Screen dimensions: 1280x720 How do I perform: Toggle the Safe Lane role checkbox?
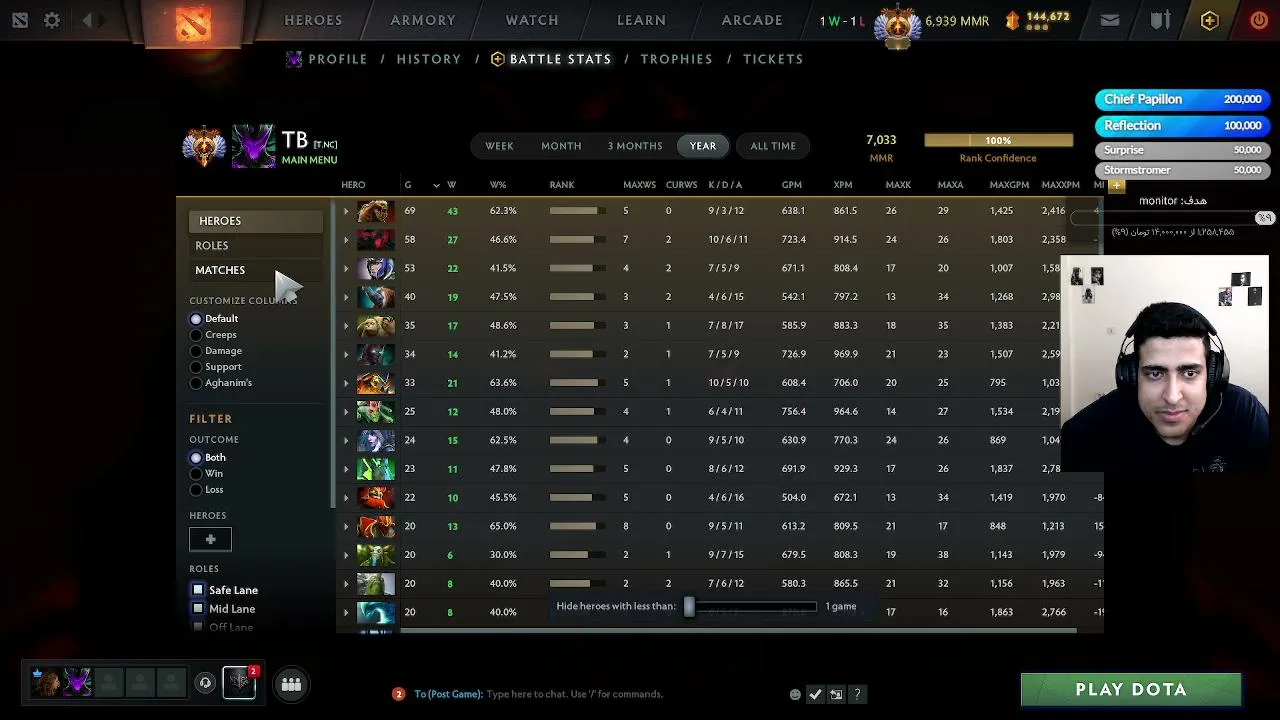click(198, 590)
